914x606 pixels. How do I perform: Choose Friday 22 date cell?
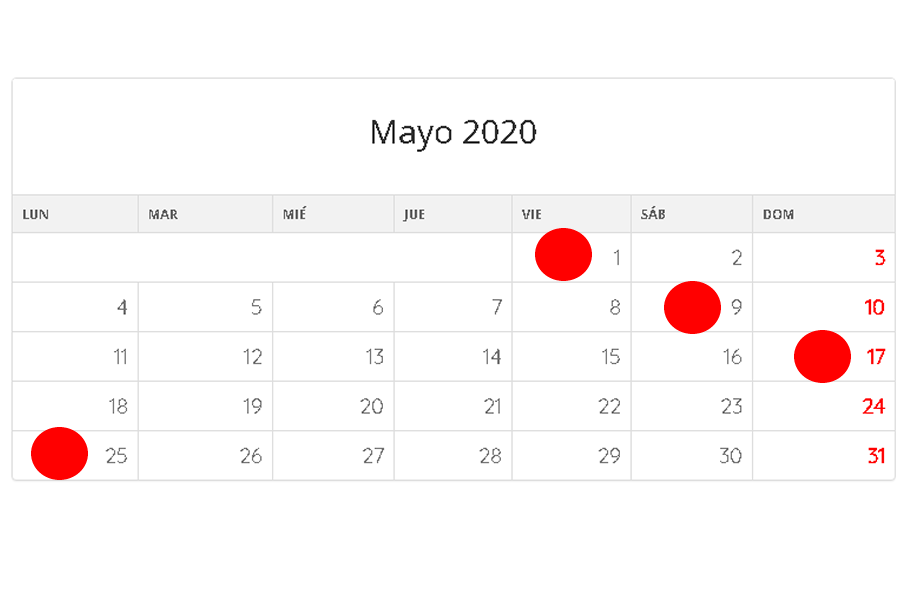pos(571,406)
